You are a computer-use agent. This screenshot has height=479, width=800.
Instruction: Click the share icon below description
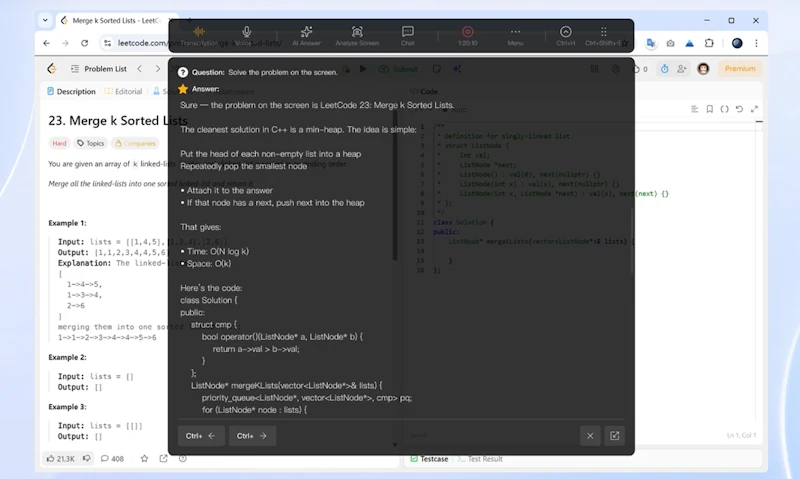(163, 458)
